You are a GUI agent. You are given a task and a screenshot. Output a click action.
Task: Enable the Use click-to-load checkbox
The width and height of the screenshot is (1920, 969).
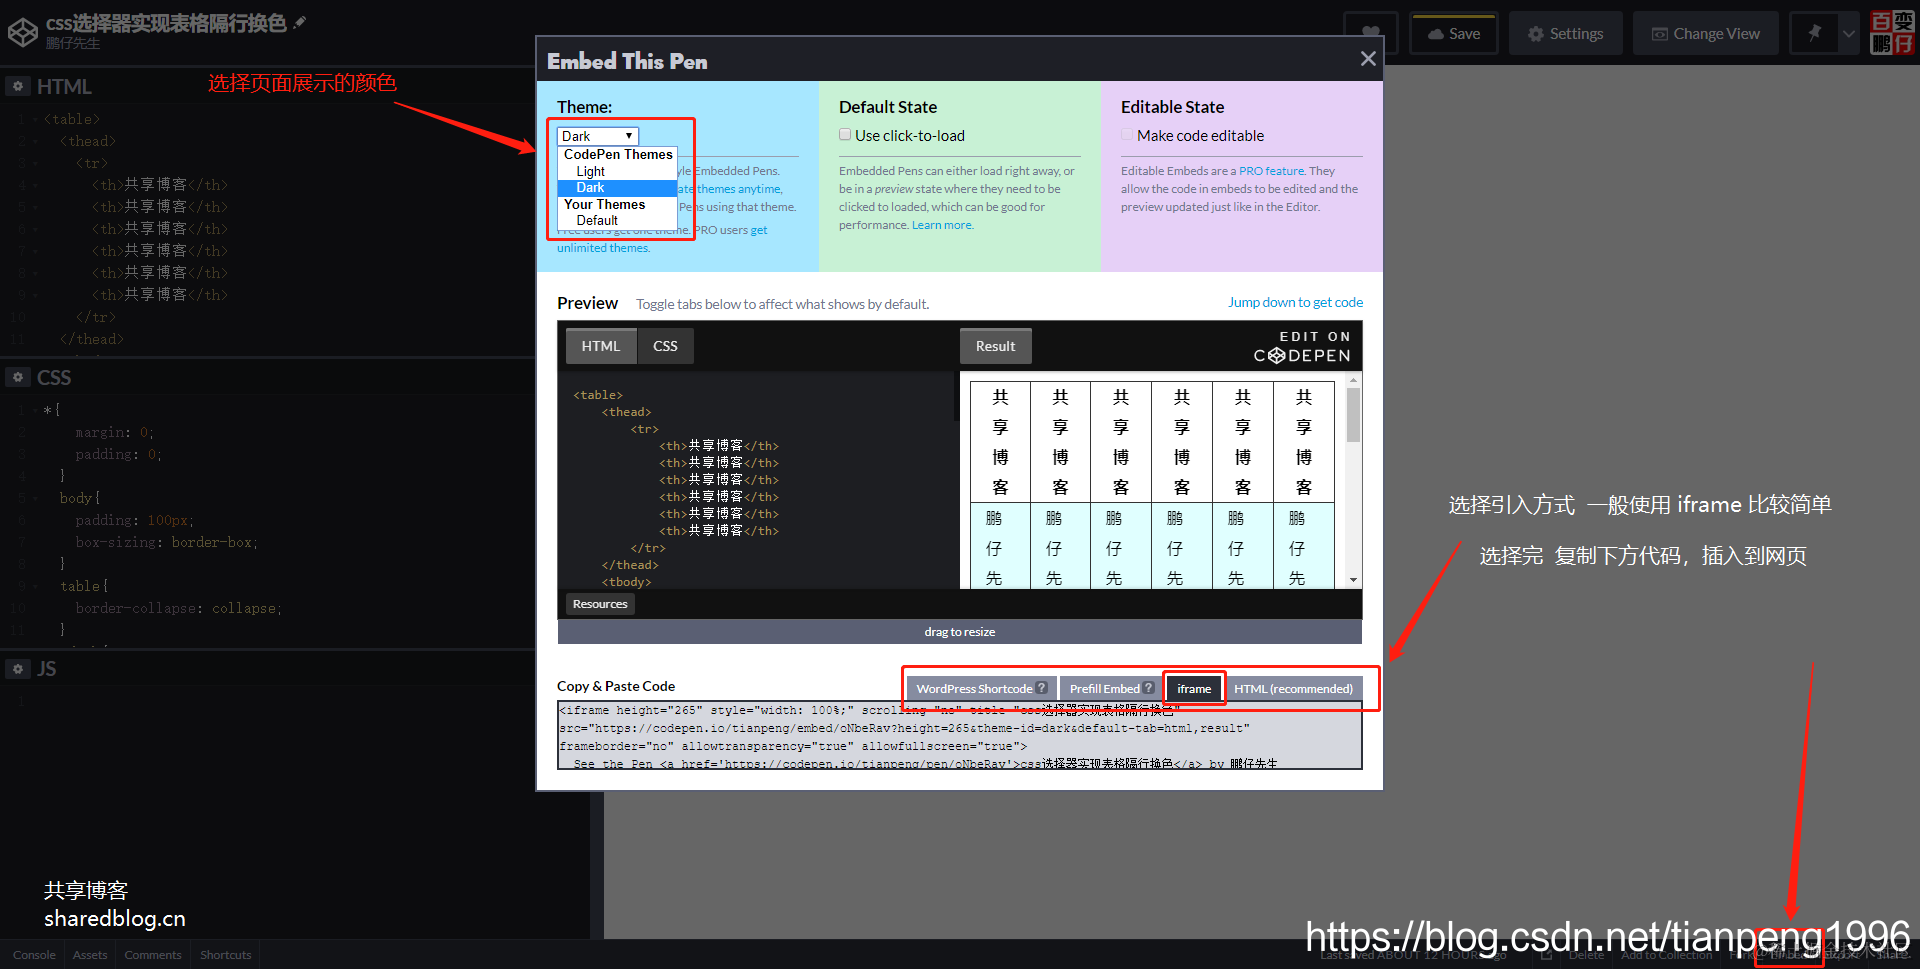click(x=845, y=134)
